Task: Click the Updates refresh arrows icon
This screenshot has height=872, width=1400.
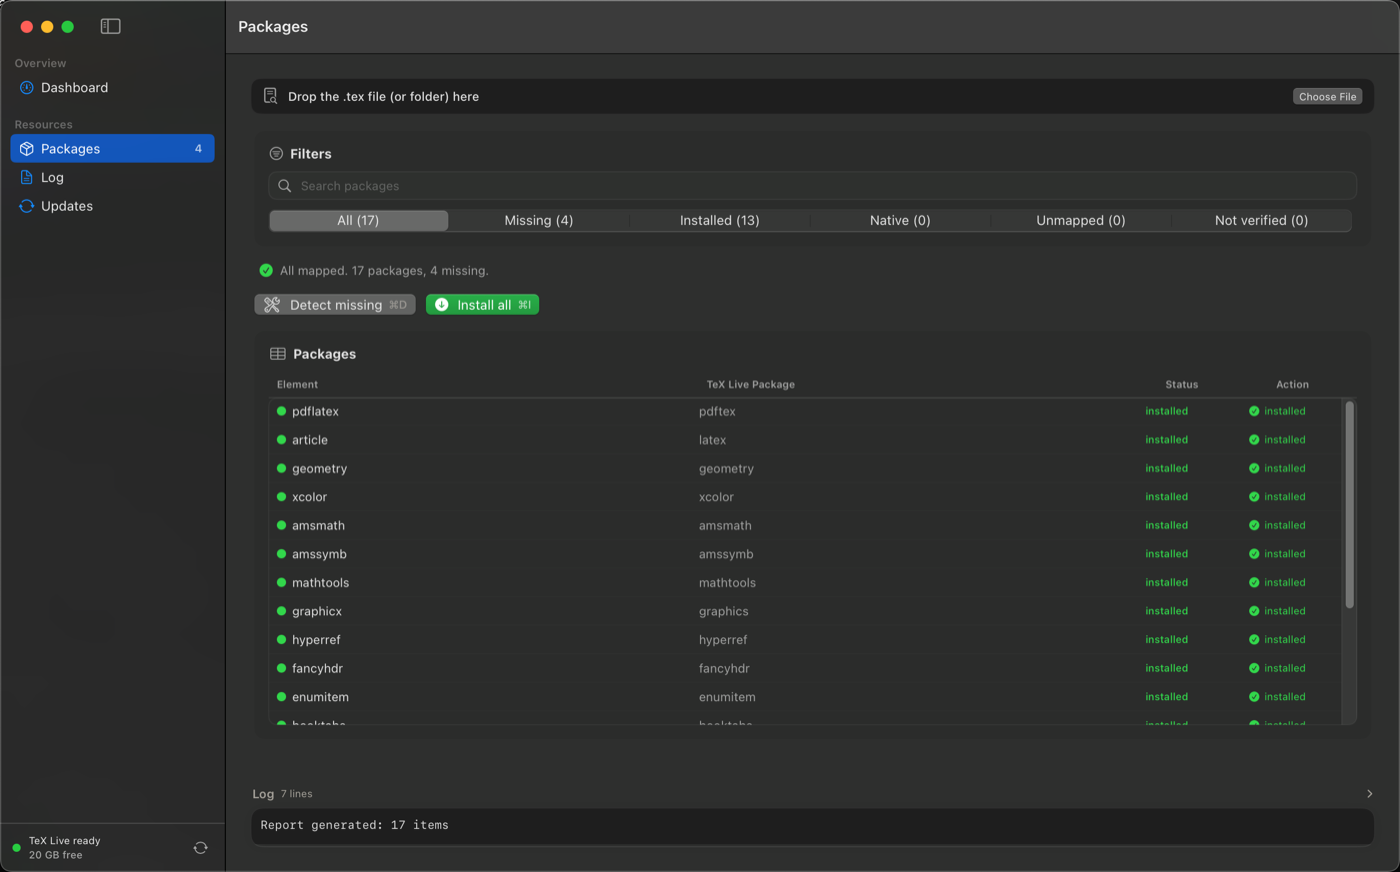Action: pos(27,206)
